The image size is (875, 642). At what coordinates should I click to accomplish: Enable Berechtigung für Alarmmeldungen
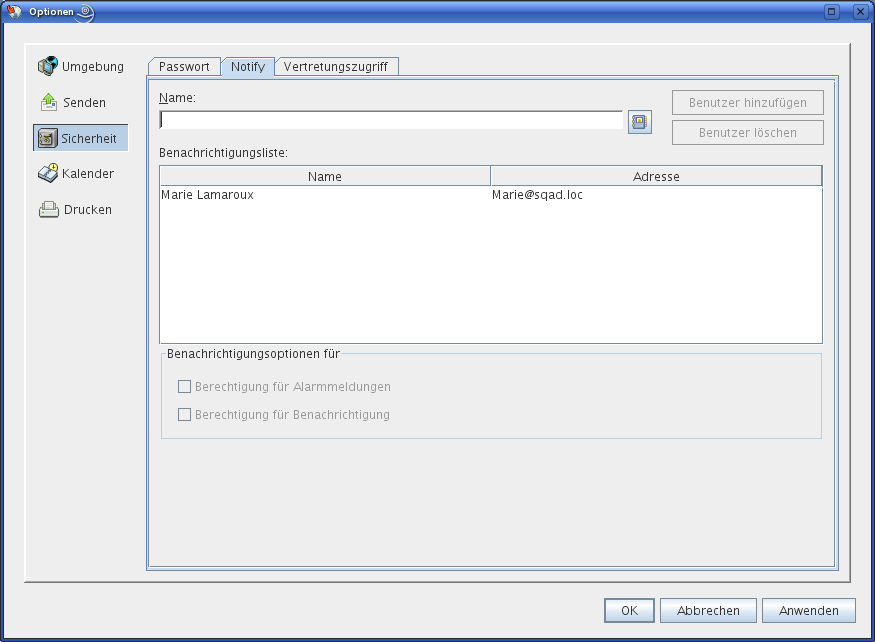point(184,386)
